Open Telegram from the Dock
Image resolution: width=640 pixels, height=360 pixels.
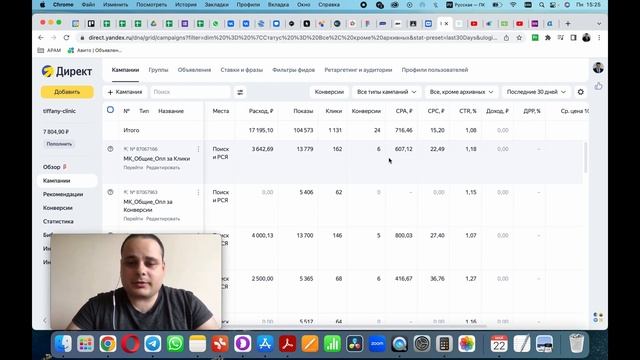click(153, 344)
